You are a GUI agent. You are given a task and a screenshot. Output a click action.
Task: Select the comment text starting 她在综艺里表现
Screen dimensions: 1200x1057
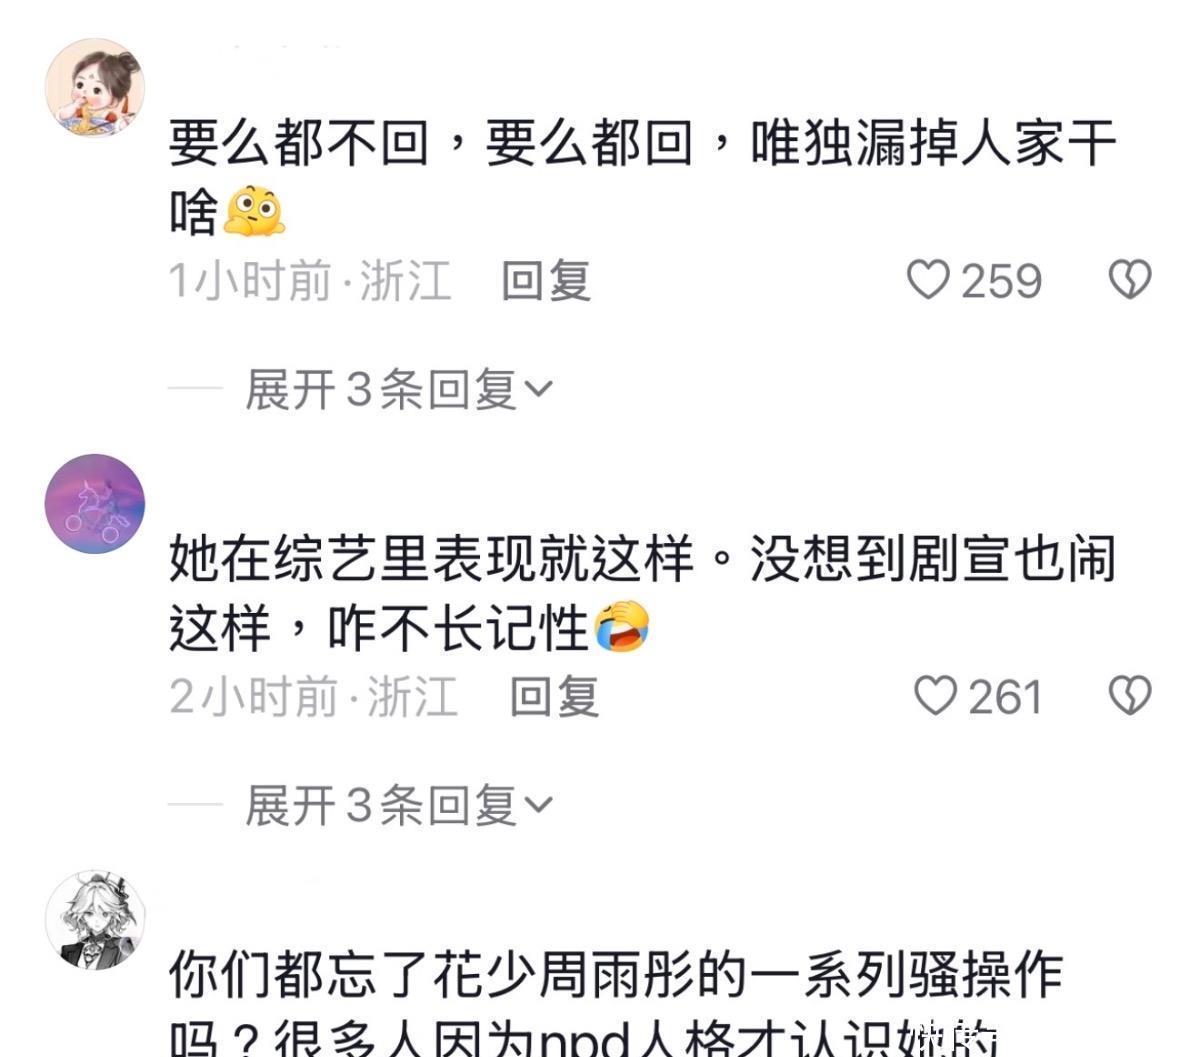point(641,593)
